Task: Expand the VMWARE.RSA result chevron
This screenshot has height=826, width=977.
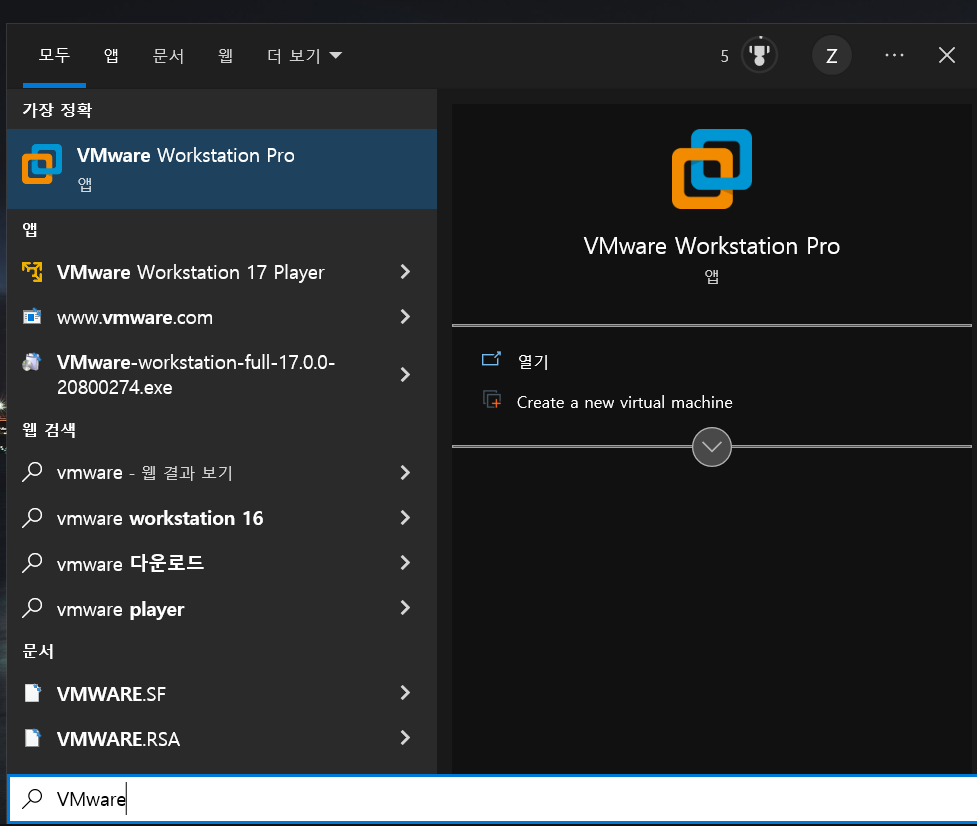Action: click(x=405, y=738)
